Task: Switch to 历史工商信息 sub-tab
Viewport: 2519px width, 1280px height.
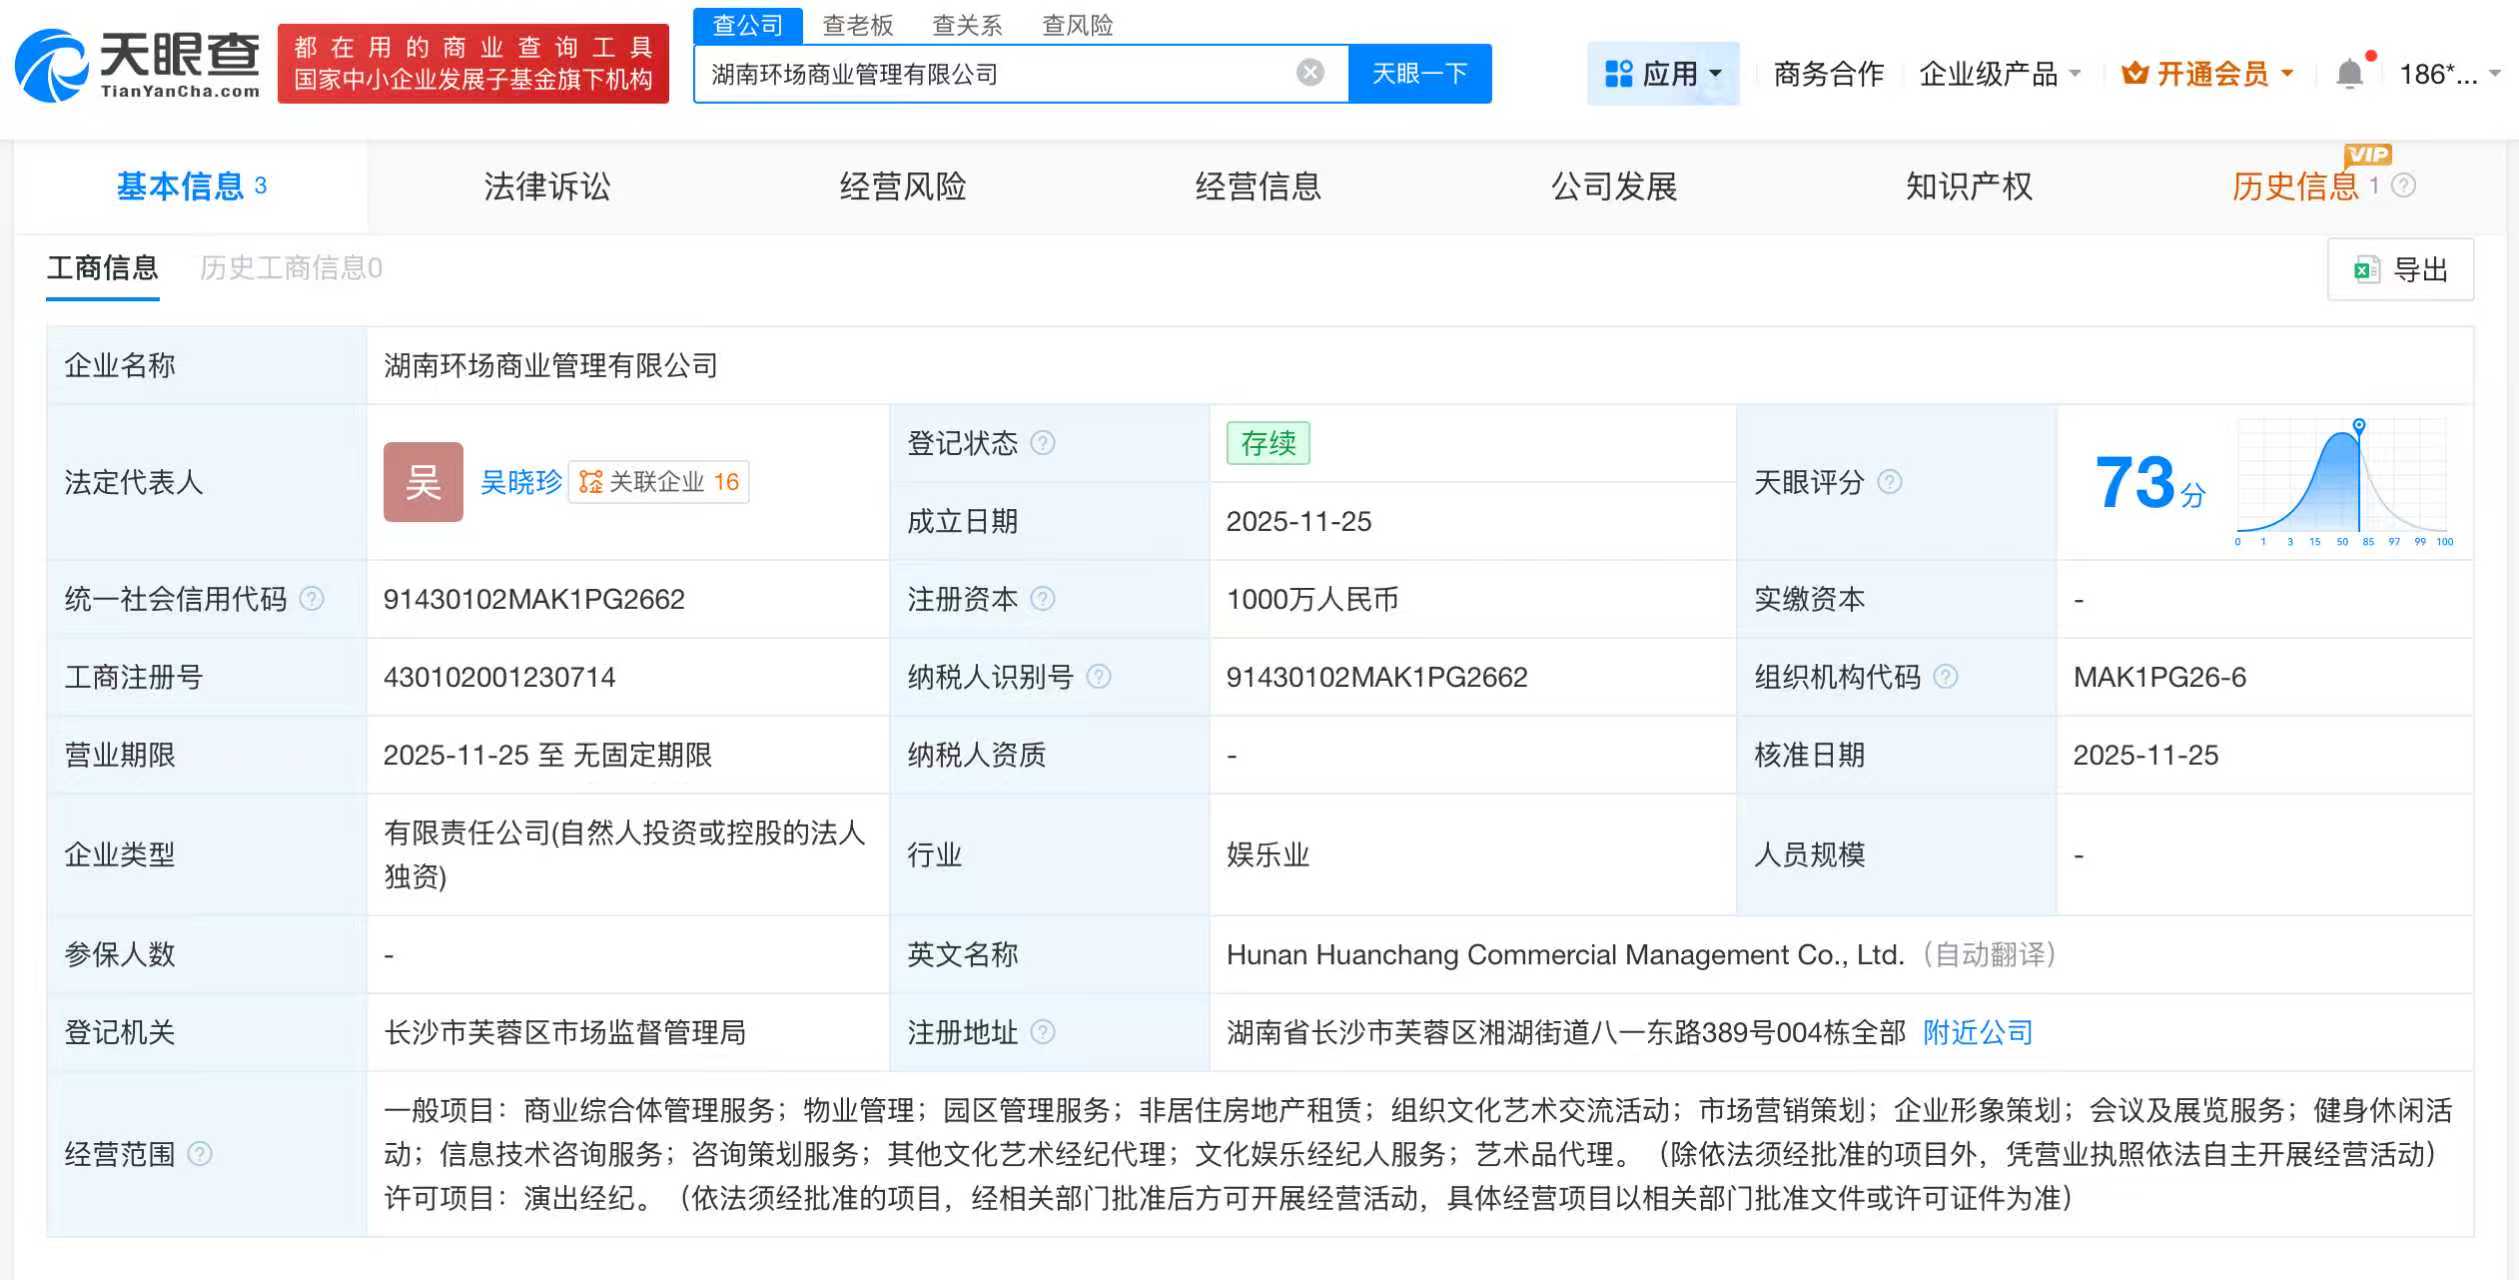Action: coord(287,268)
